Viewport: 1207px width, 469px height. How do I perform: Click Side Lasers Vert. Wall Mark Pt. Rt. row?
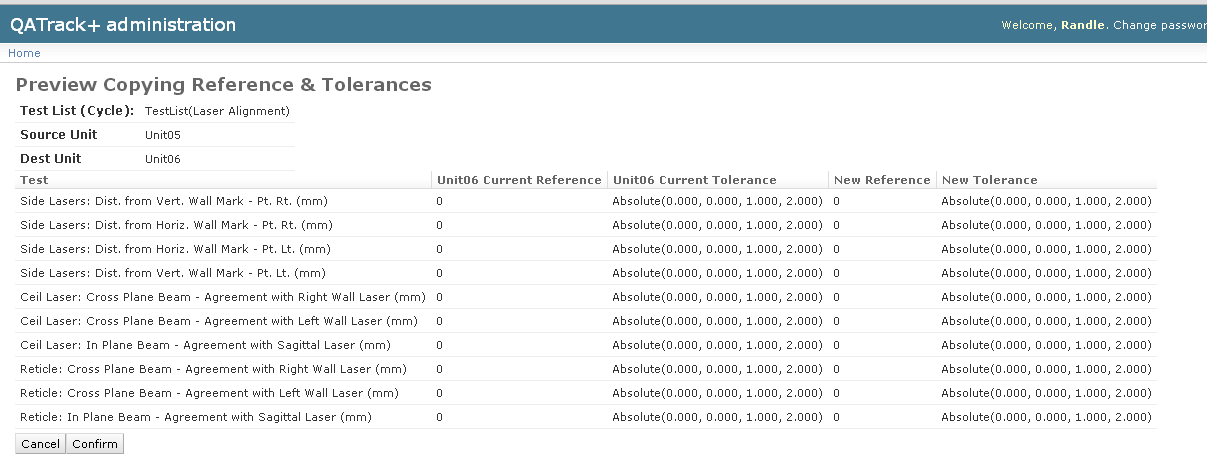175,201
